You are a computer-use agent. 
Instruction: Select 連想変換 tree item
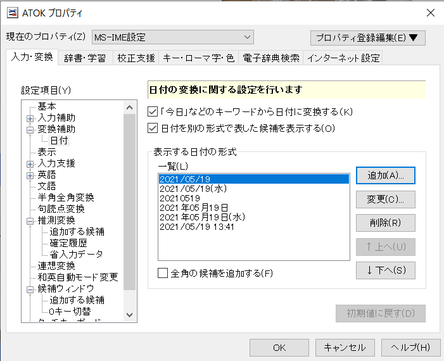(56, 266)
